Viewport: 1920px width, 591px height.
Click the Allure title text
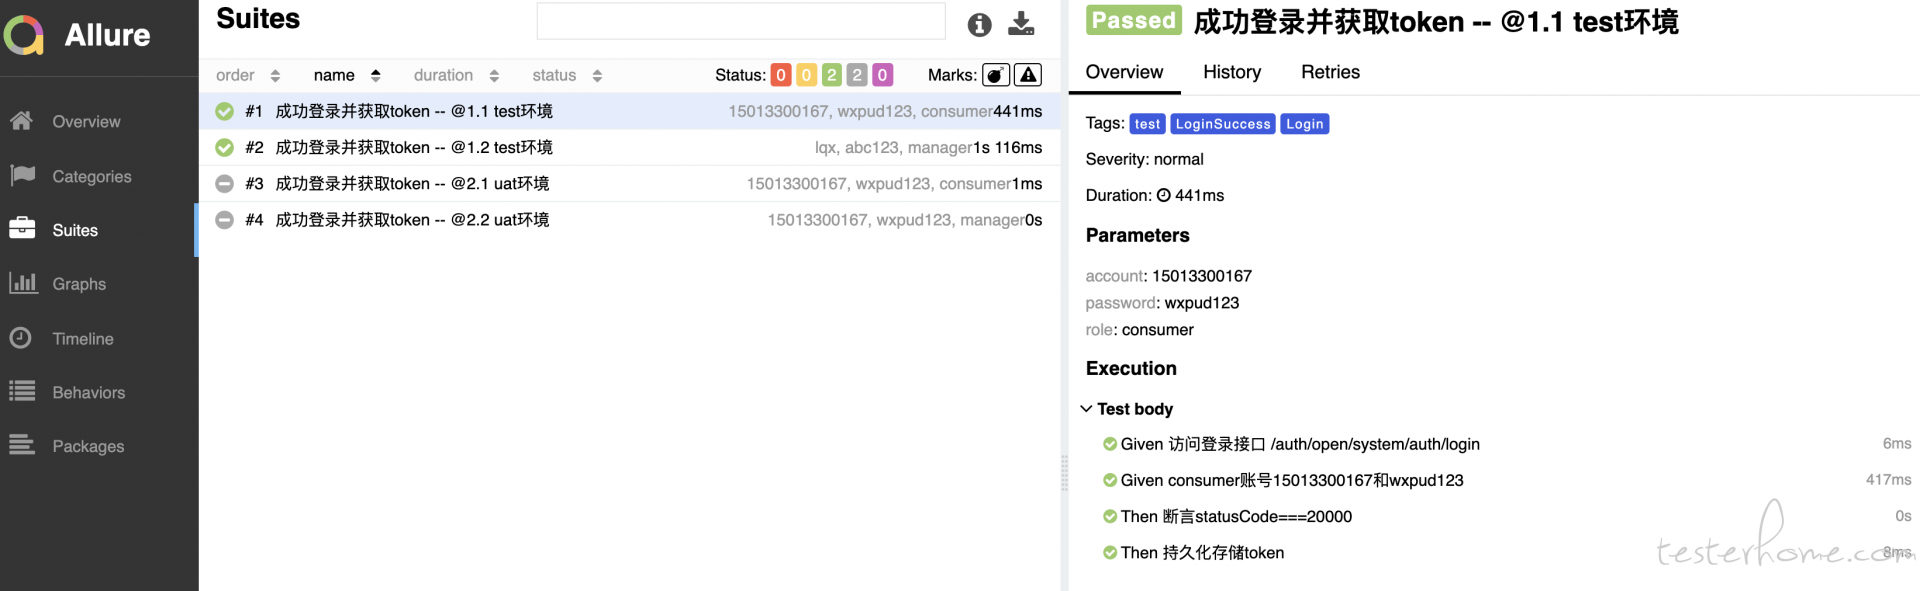[x=107, y=35]
